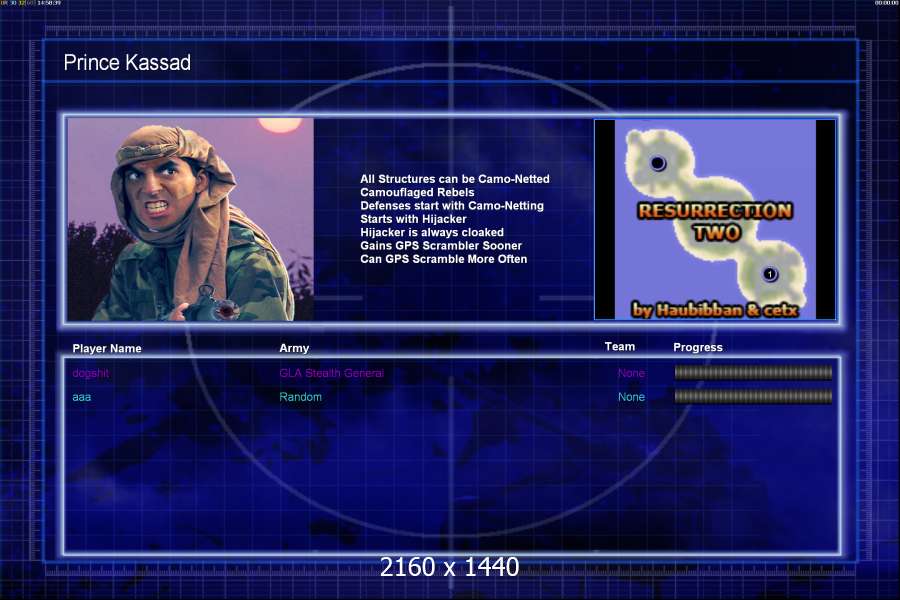This screenshot has width=900, height=600.
Task: Click 'Can GPS Scramble More Often' line
Action: (443, 259)
